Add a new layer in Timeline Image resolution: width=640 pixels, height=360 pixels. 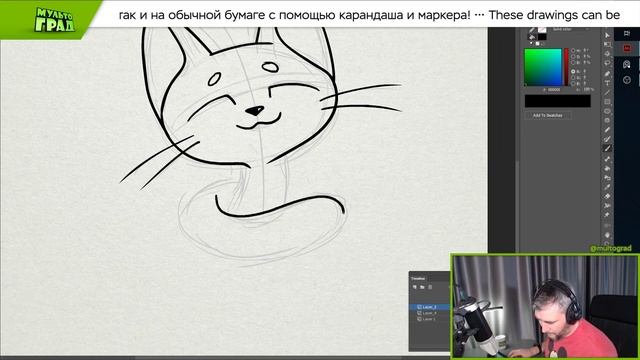point(415,287)
